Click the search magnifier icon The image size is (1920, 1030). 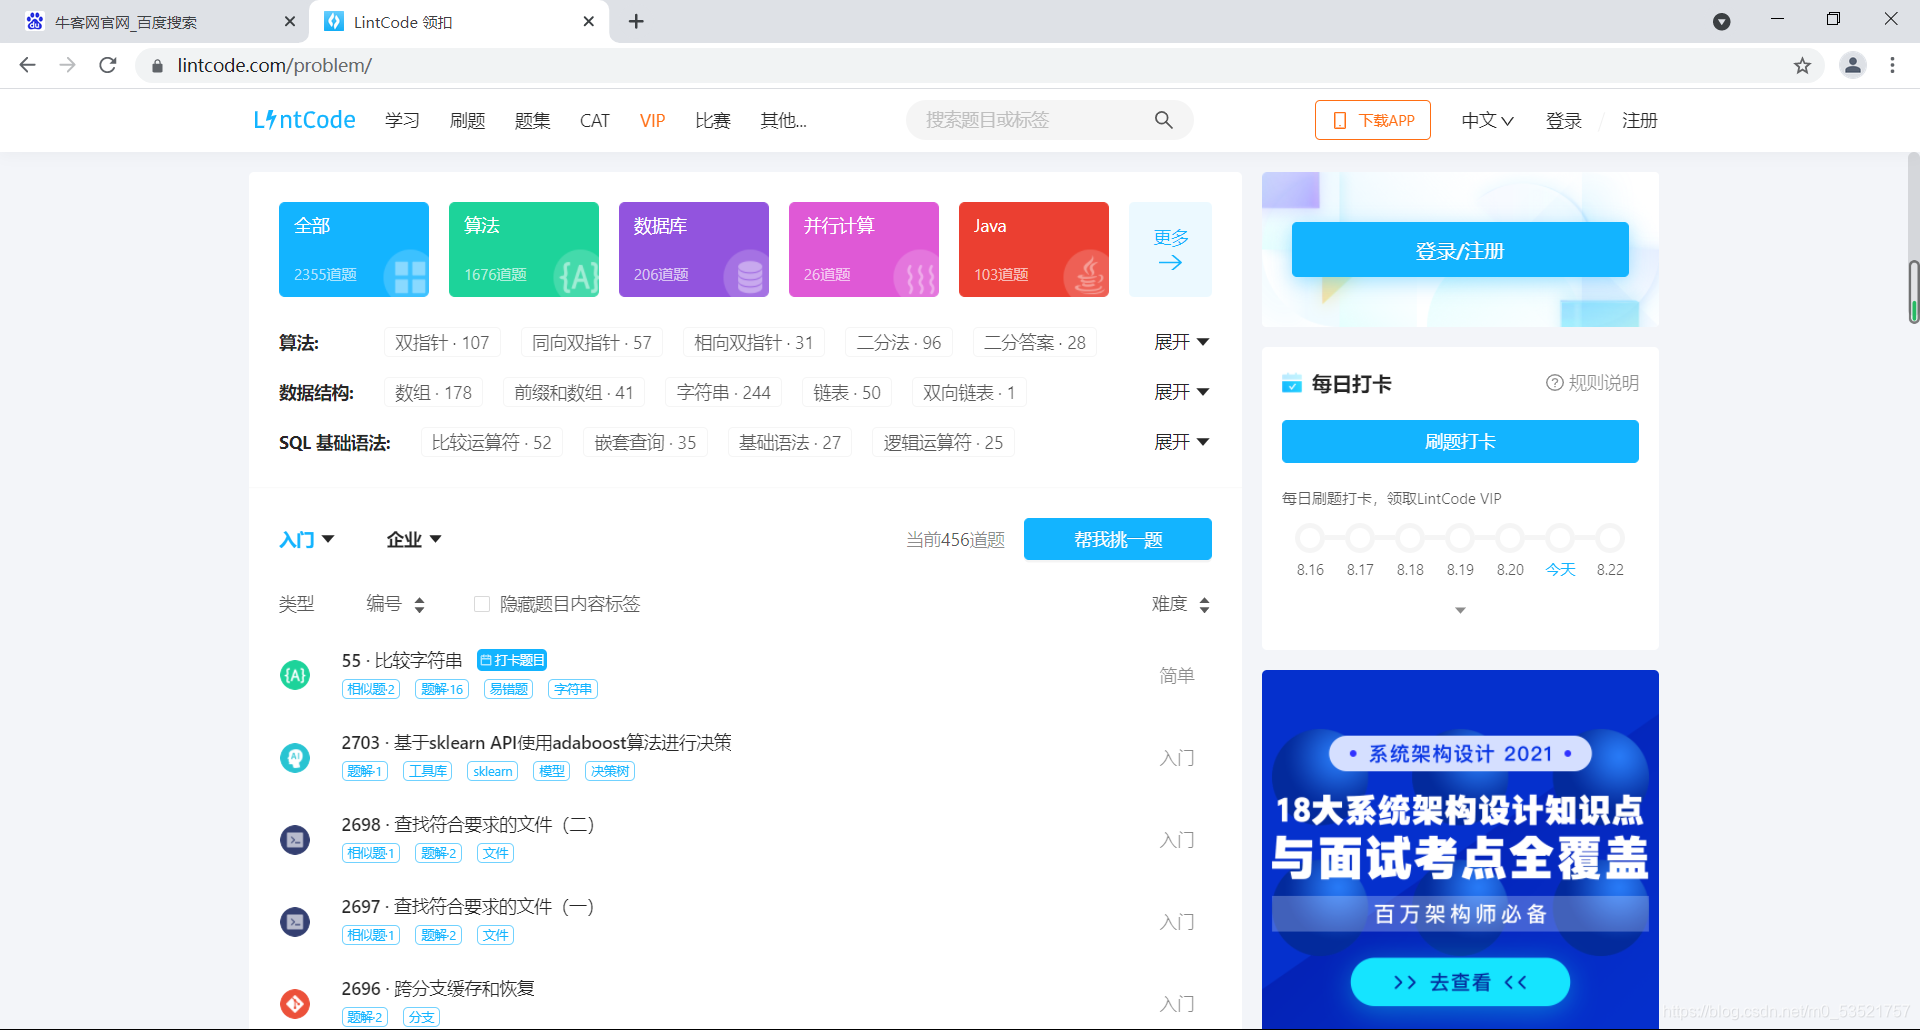[x=1163, y=120]
